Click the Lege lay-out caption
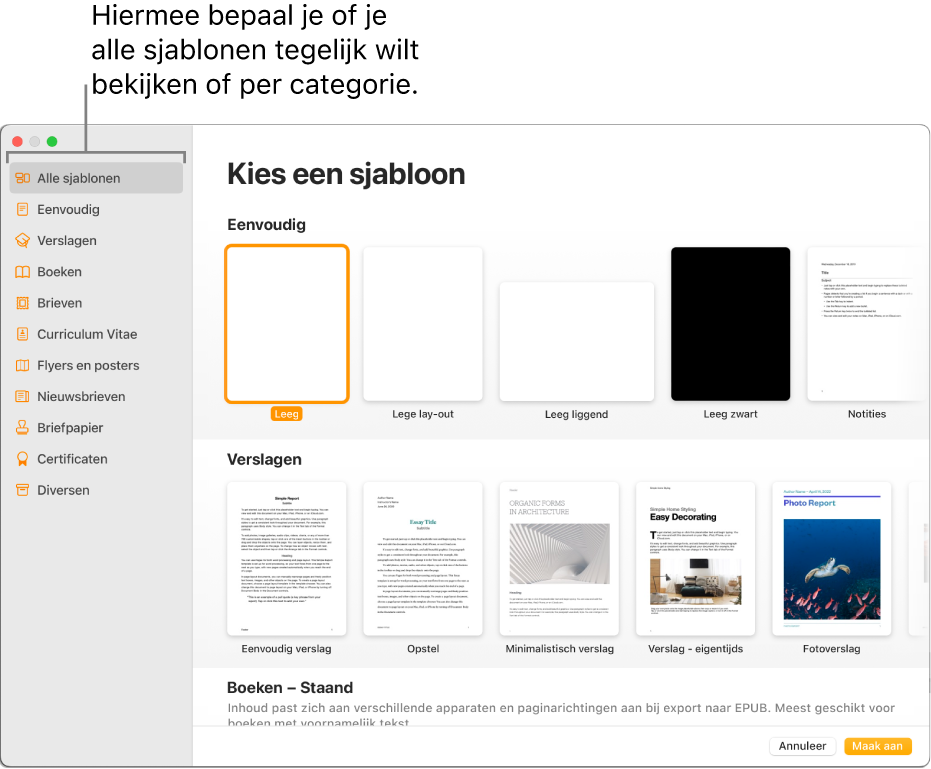This screenshot has width=931, height=769. pos(423,414)
